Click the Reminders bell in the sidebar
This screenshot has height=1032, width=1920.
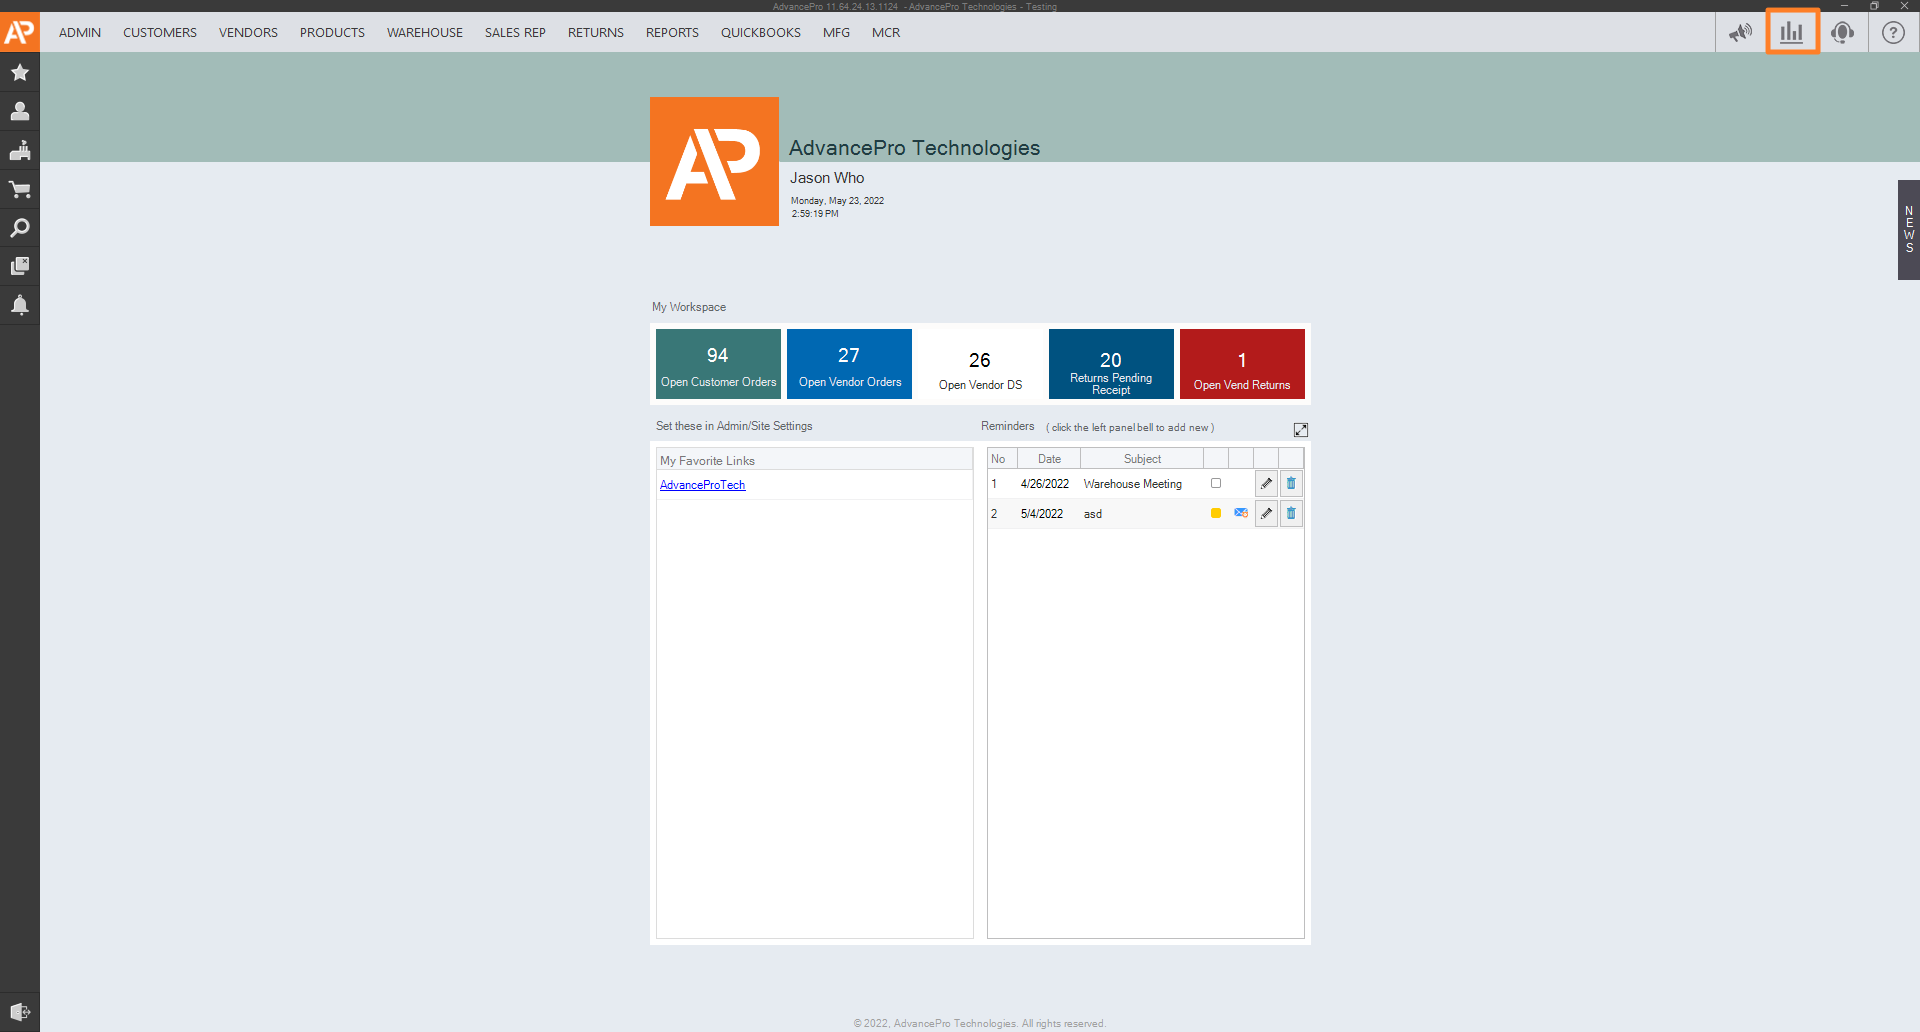[19, 305]
